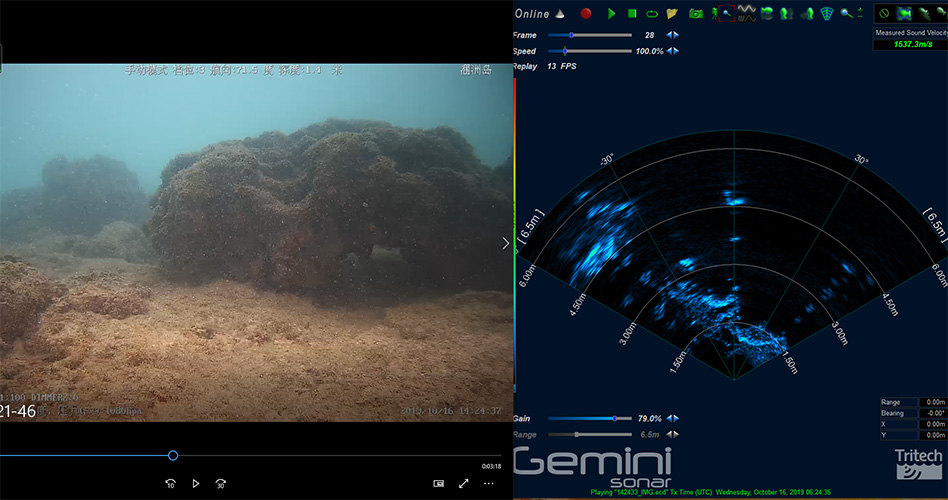Toggle full screen in video player
Viewport: 948px width, 500px height.
click(x=464, y=484)
